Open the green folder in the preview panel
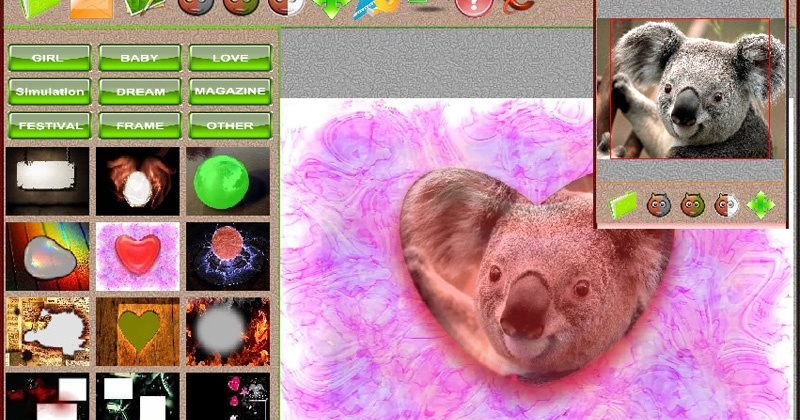This screenshot has width=800, height=420. coord(623,205)
